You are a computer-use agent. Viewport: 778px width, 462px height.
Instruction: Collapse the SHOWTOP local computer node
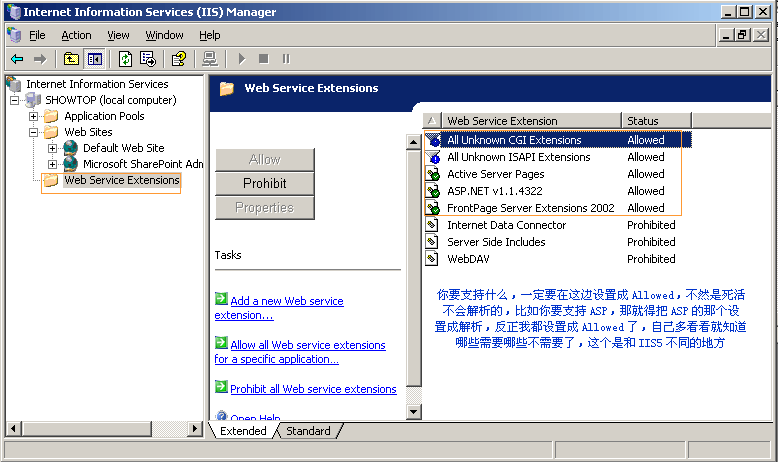pos(14,100)
